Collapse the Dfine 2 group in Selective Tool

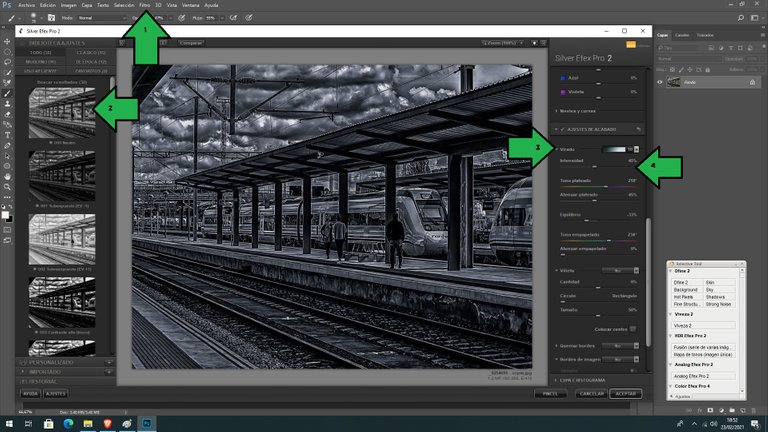671,271
